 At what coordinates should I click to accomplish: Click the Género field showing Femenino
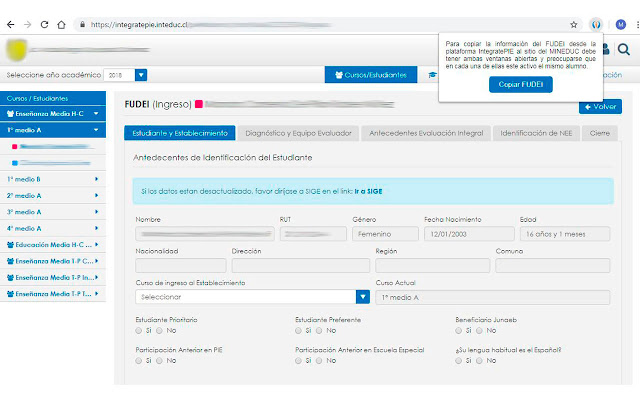point(385,234)
